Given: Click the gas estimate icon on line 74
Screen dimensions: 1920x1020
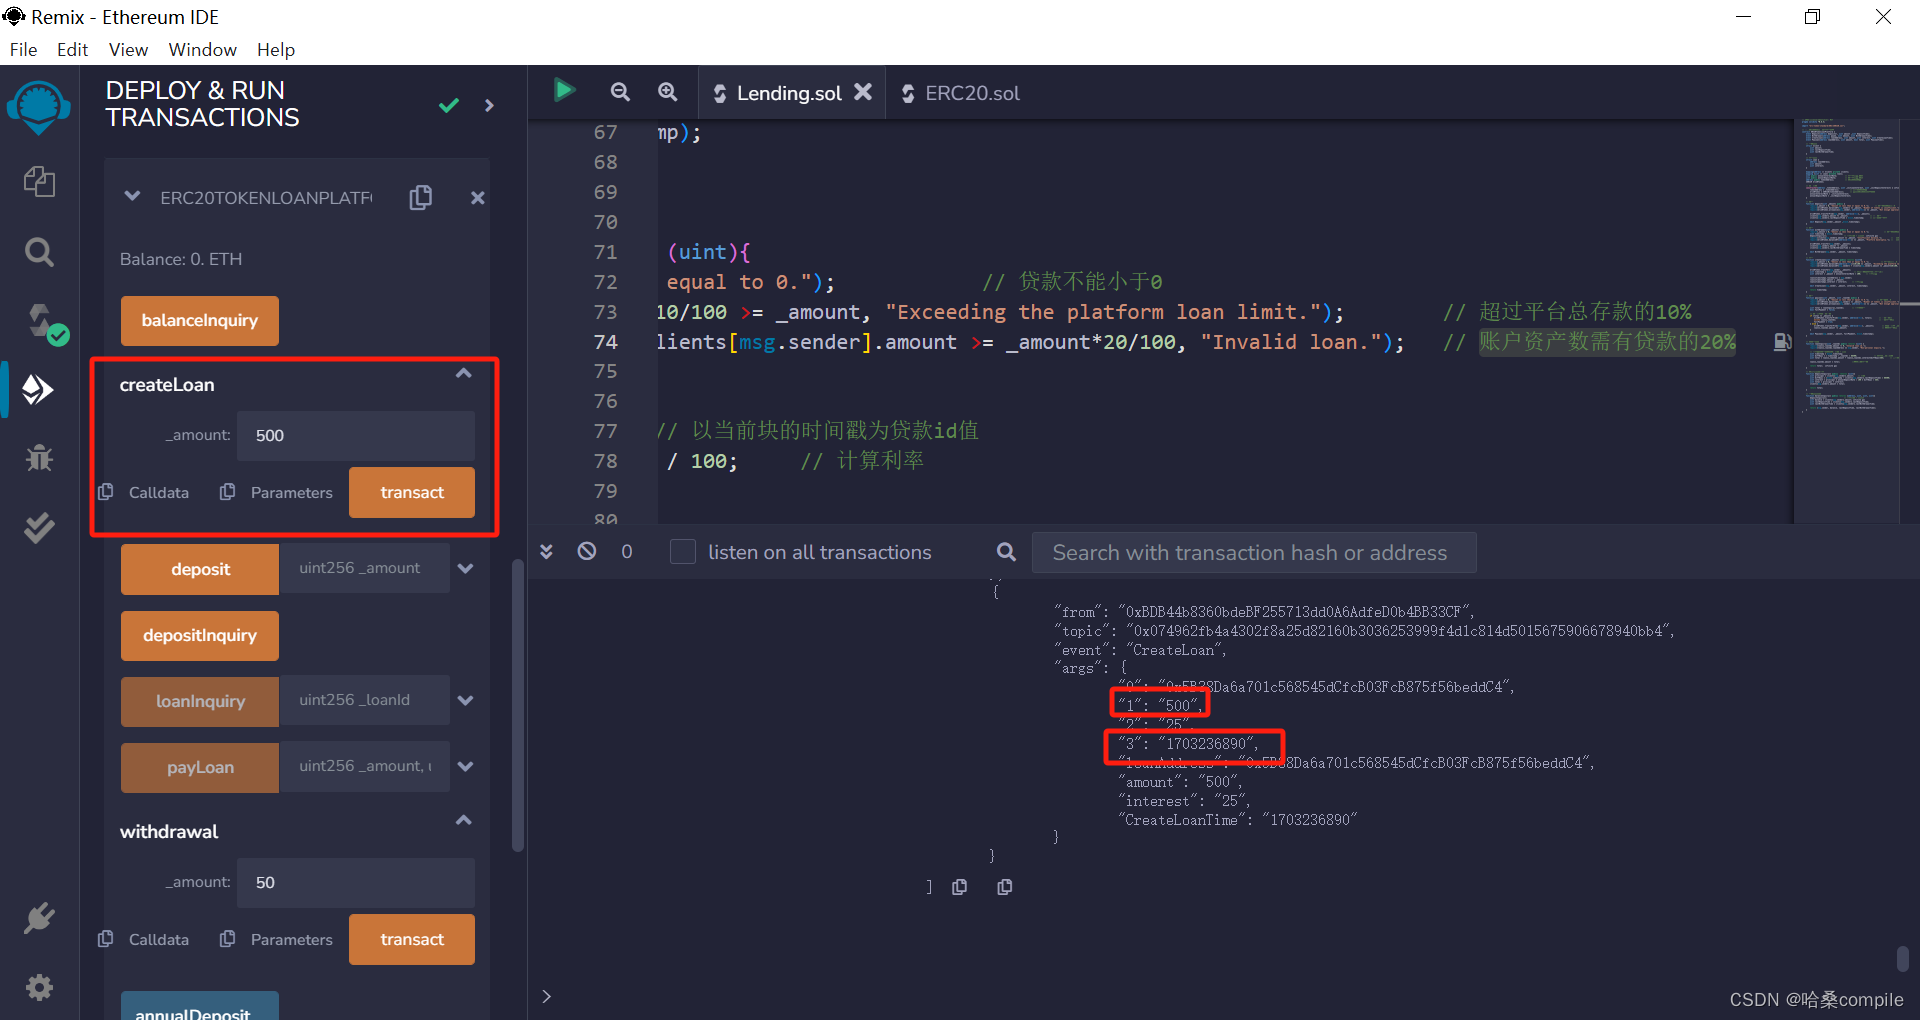Looking at the screenshot, I should 1782,342.
